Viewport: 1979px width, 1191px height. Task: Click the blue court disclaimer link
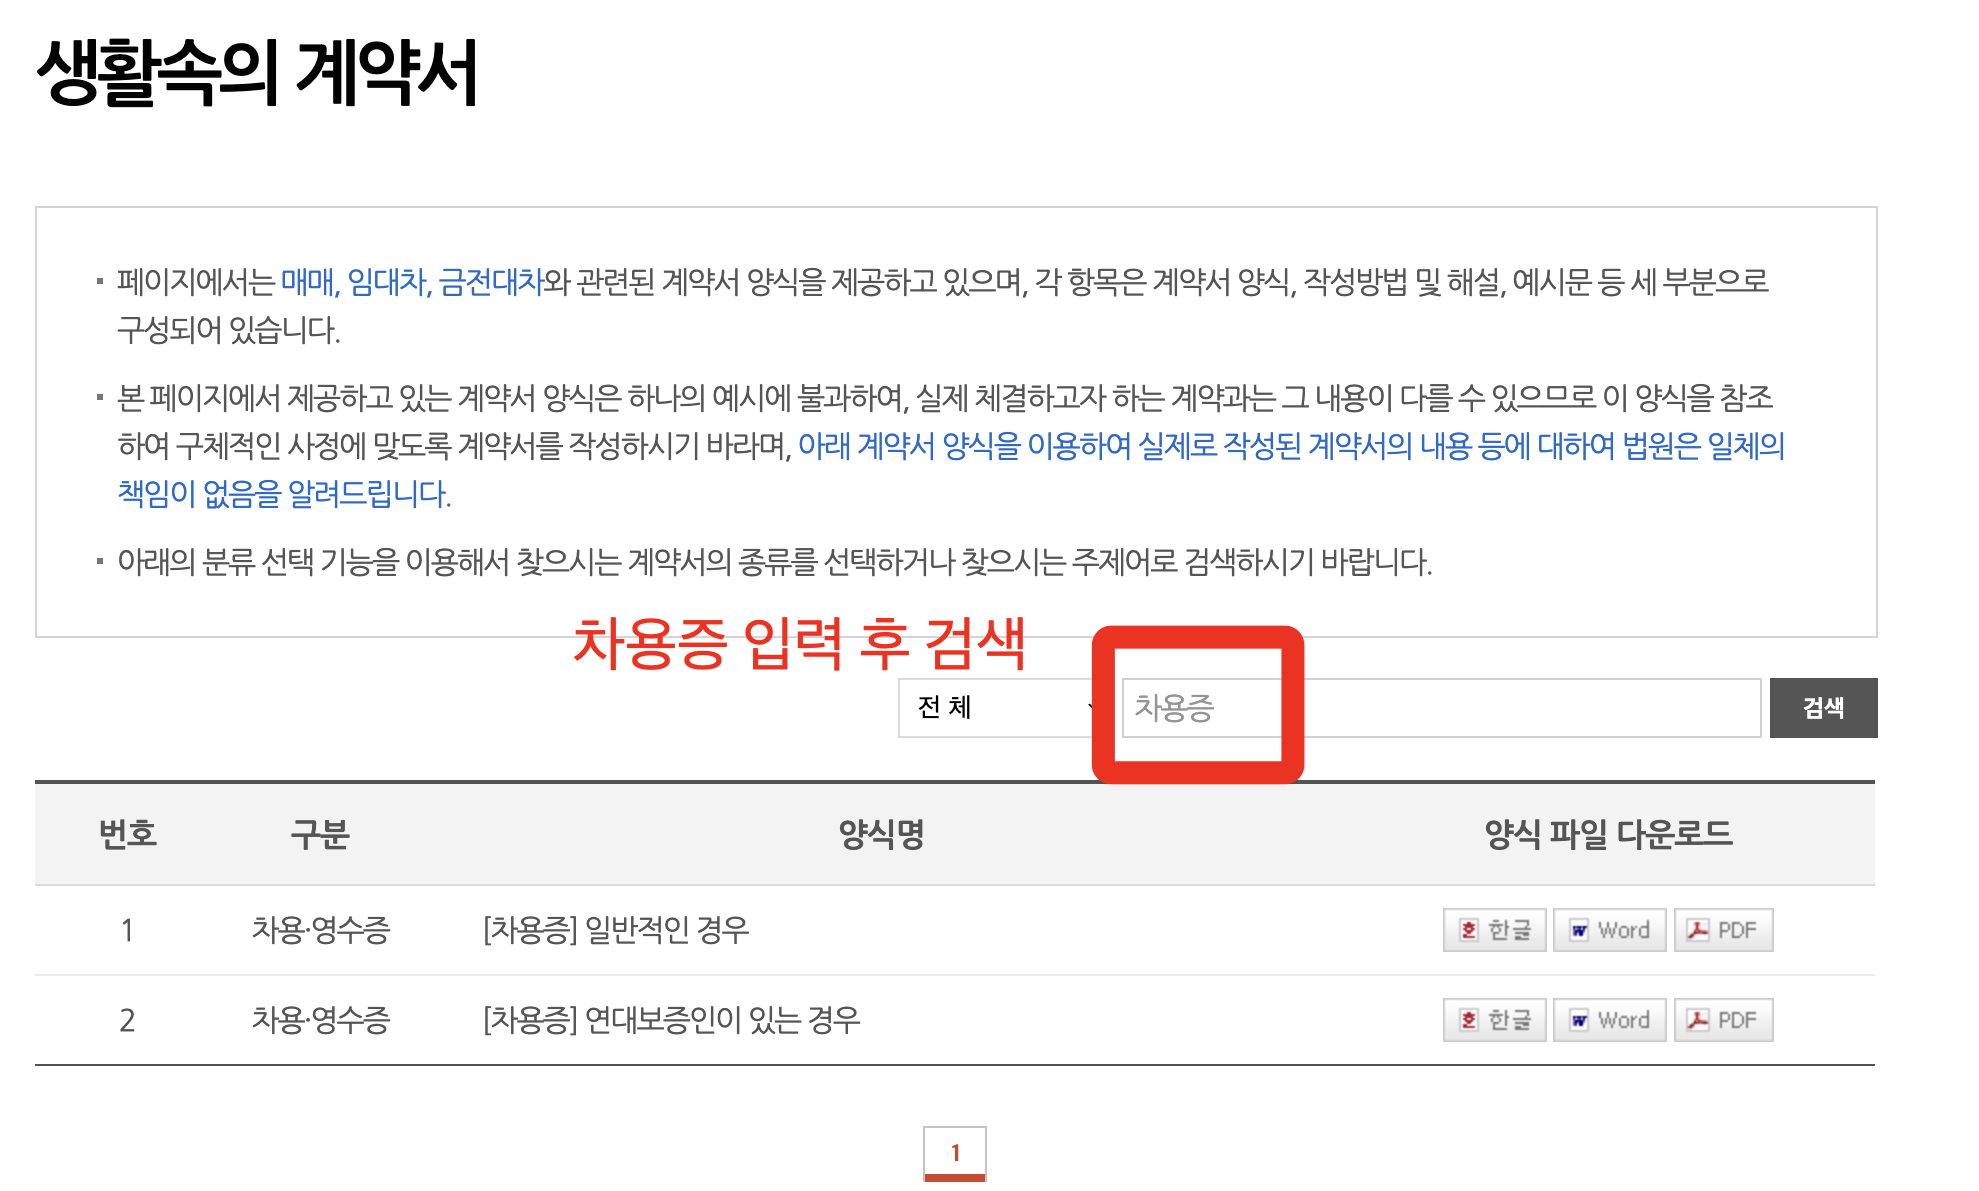pos(1200,450)
